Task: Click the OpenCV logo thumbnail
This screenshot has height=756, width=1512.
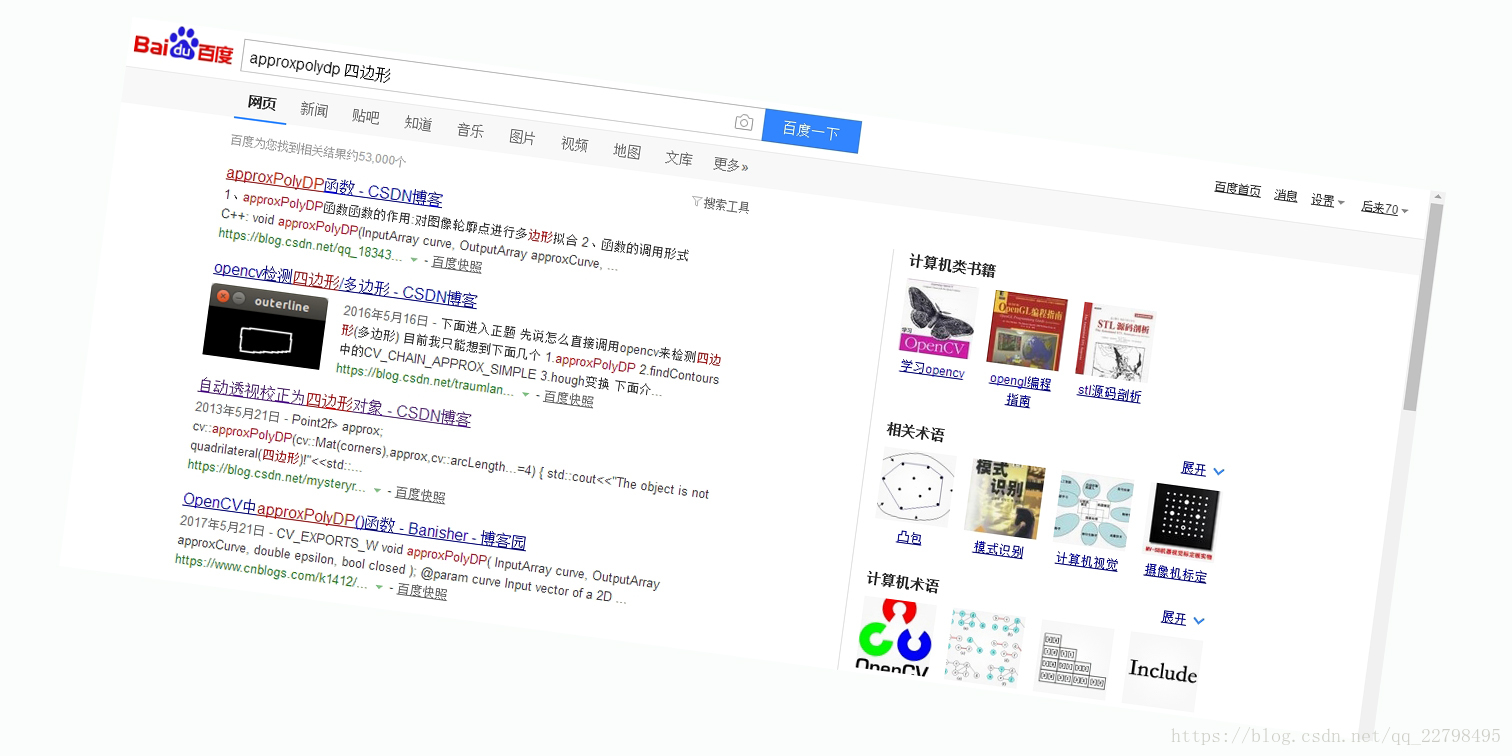Action: point(896,636)
